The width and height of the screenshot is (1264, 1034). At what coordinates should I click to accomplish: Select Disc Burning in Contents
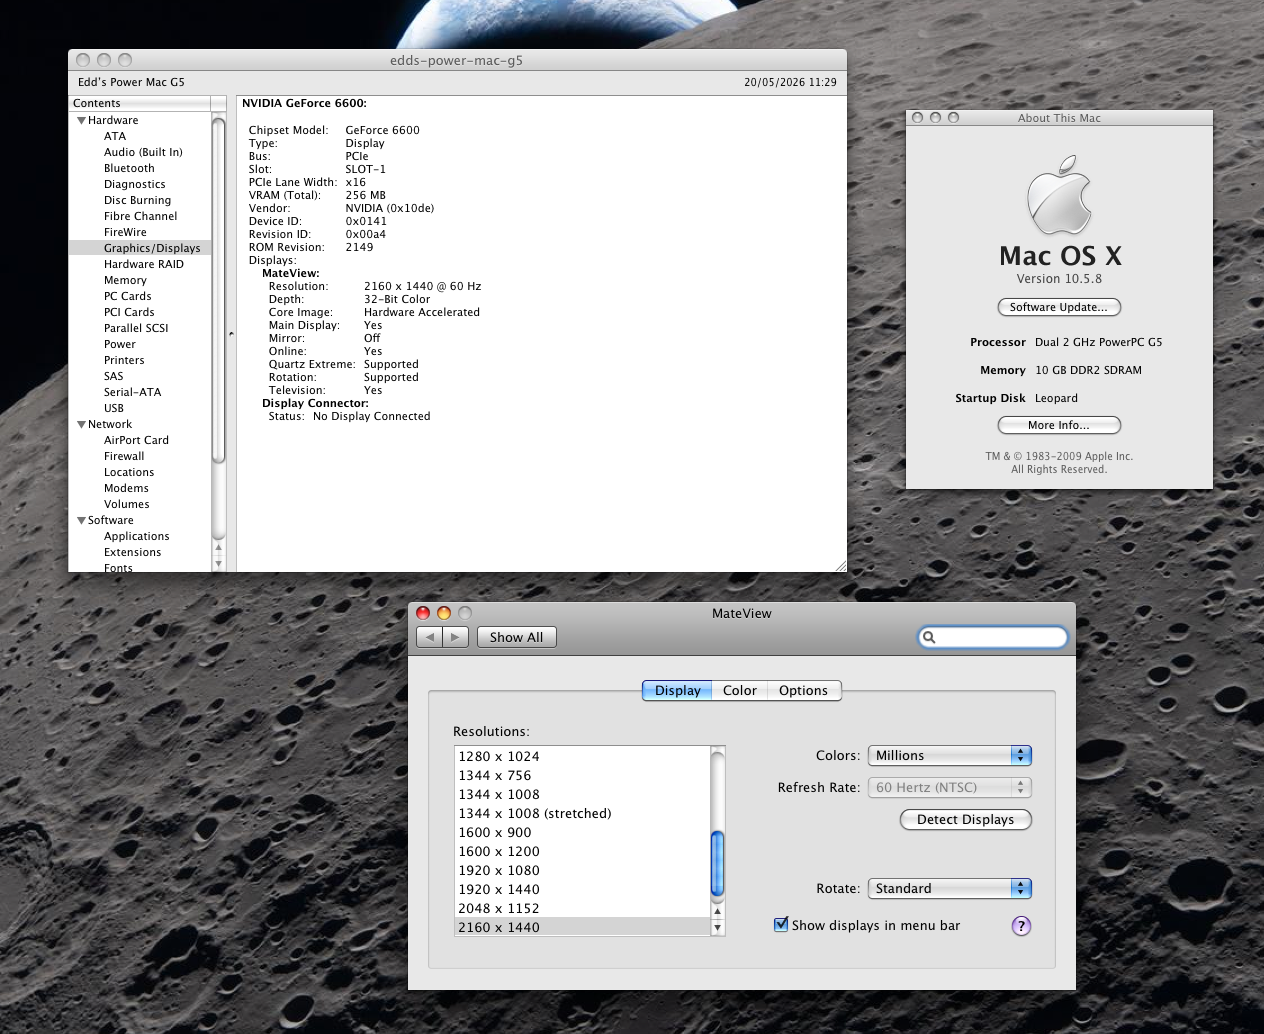coord(137,201)
